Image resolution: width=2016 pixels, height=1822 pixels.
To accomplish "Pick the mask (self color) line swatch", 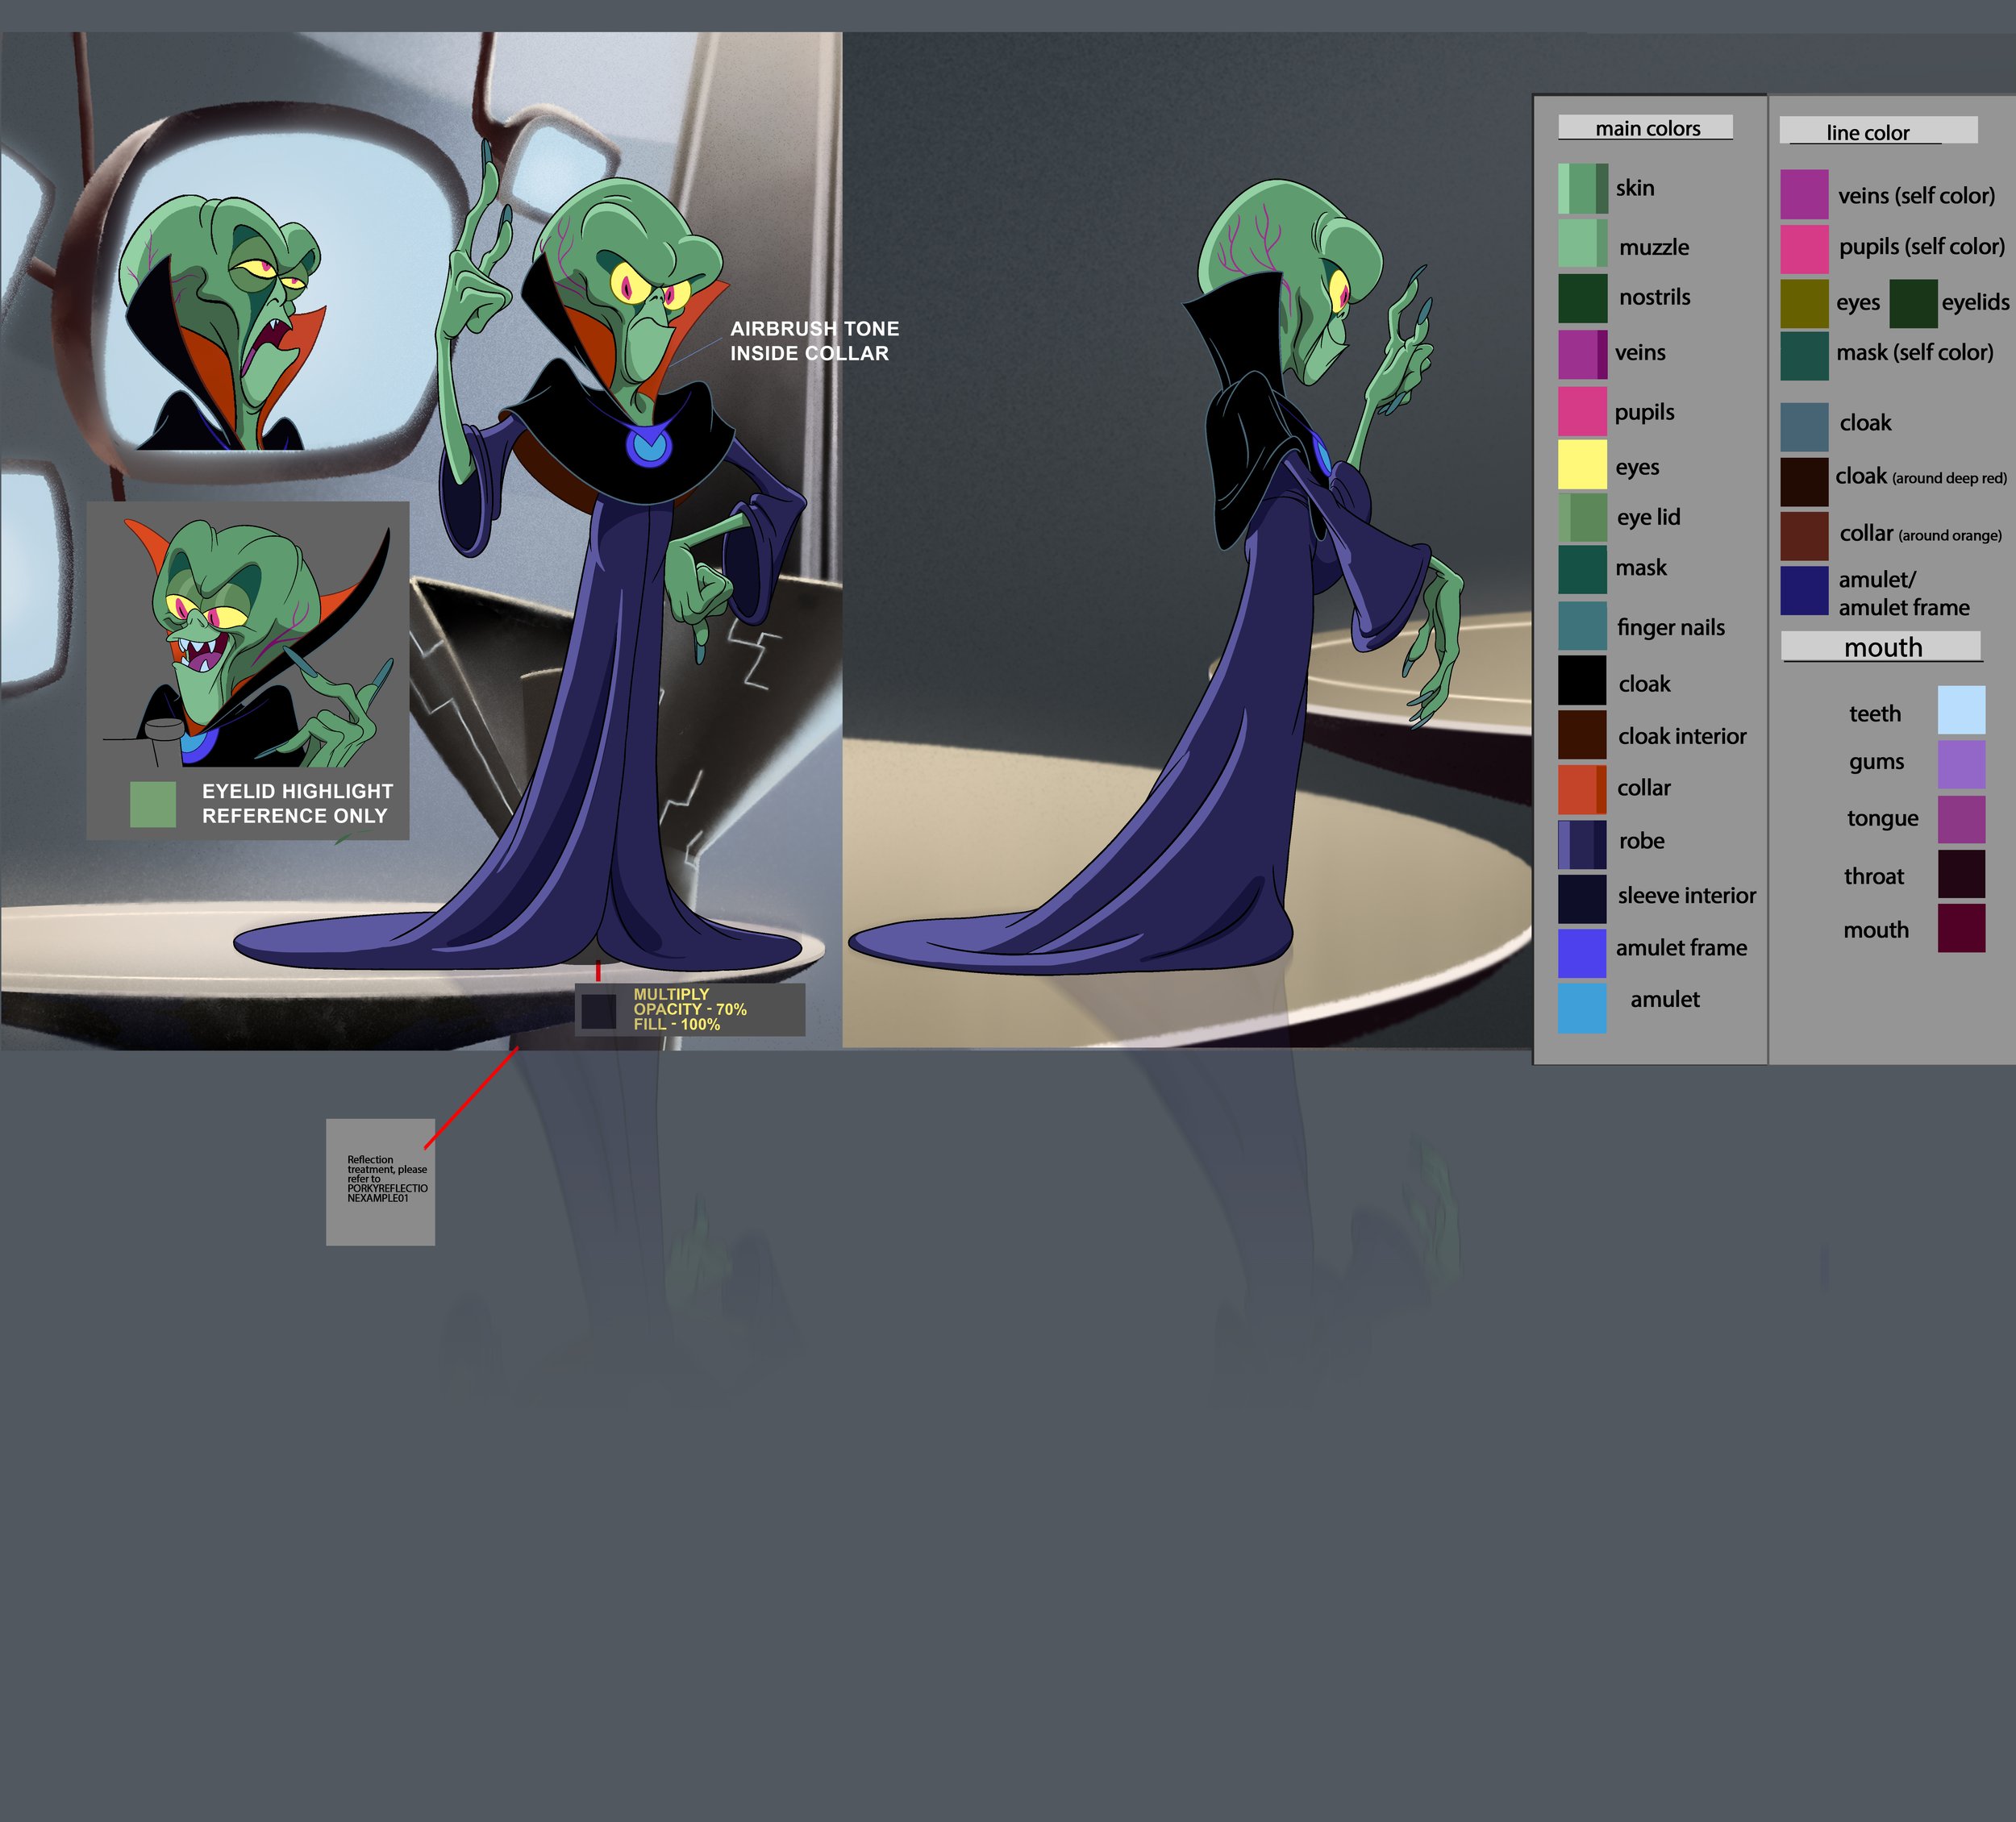I will tap(1804, 356).
